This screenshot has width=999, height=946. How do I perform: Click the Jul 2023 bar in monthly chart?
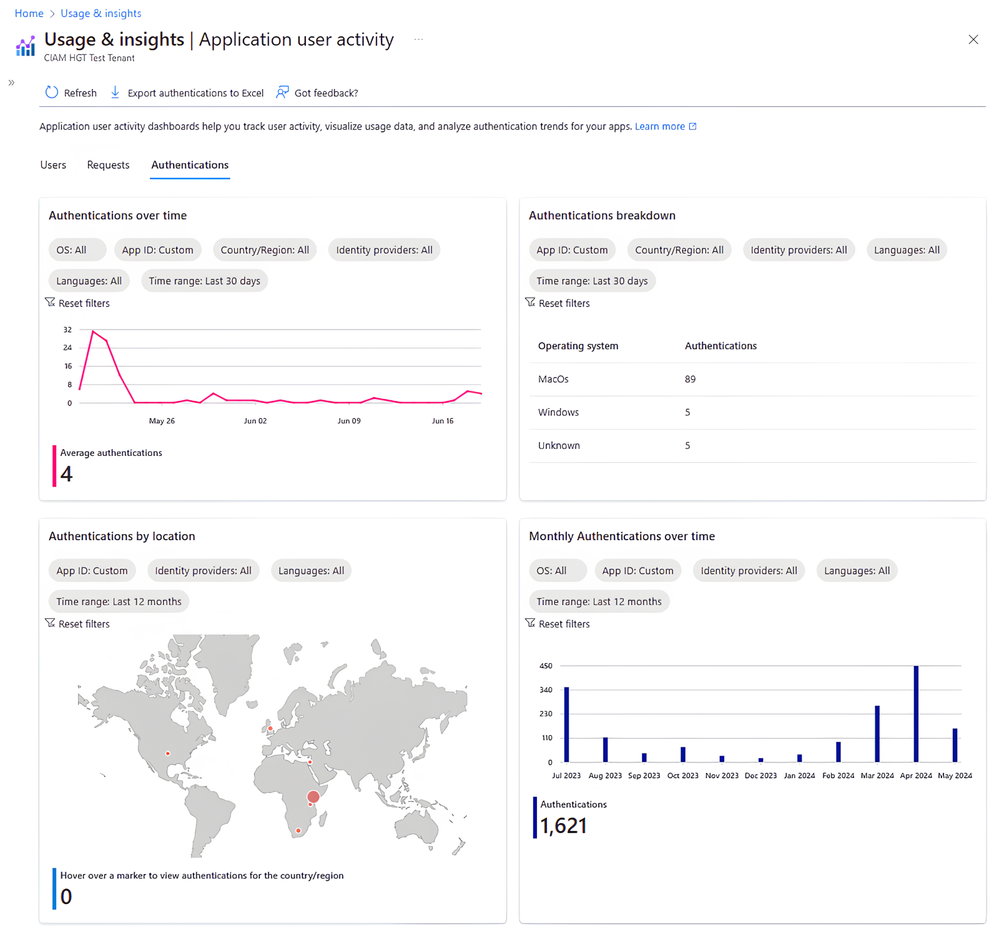pyautogui.click(x=566, y=724)
